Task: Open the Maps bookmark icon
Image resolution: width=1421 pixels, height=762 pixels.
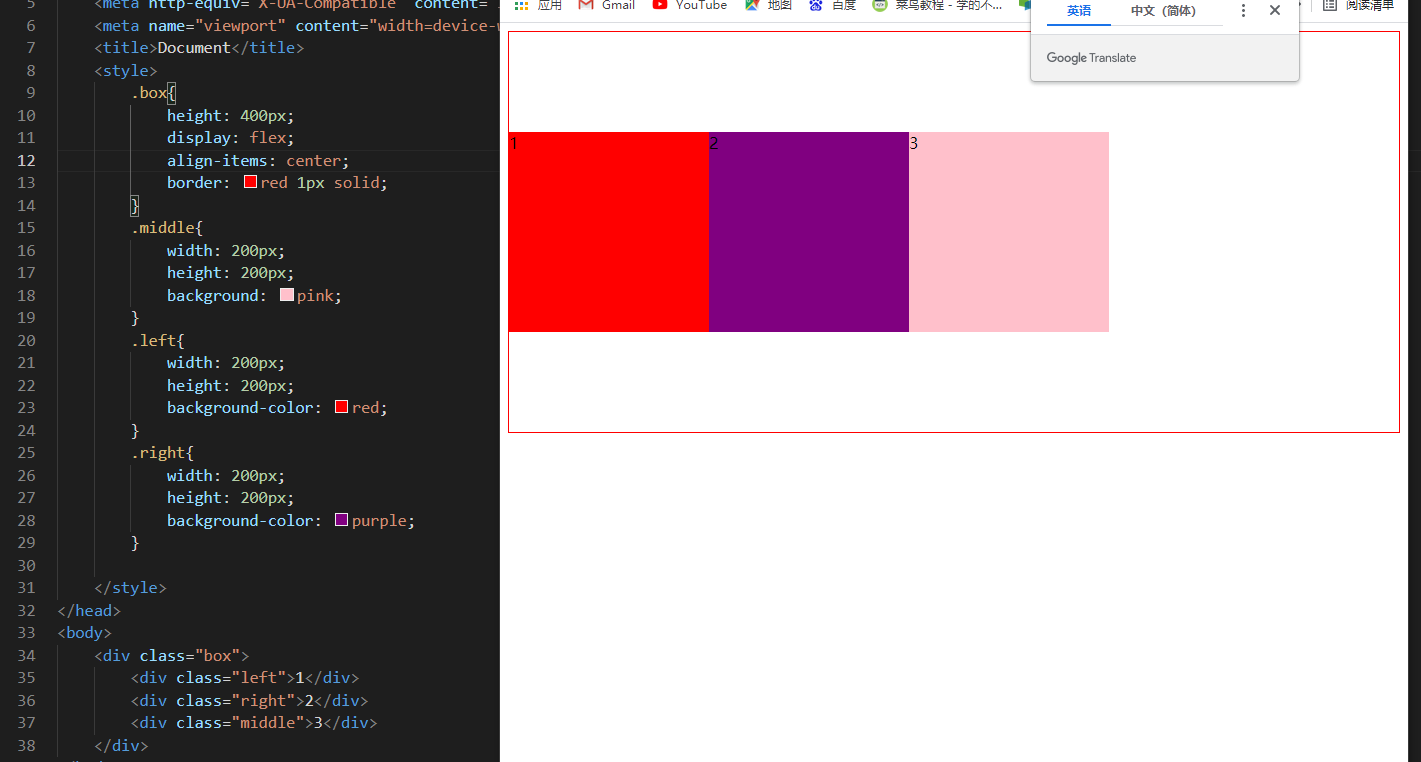Action: tap(752, 5)
